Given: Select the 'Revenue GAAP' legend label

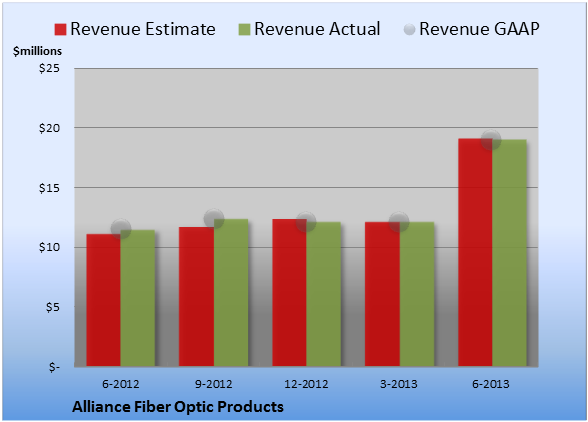Looking at the screenshot, I should coord(479,29).
